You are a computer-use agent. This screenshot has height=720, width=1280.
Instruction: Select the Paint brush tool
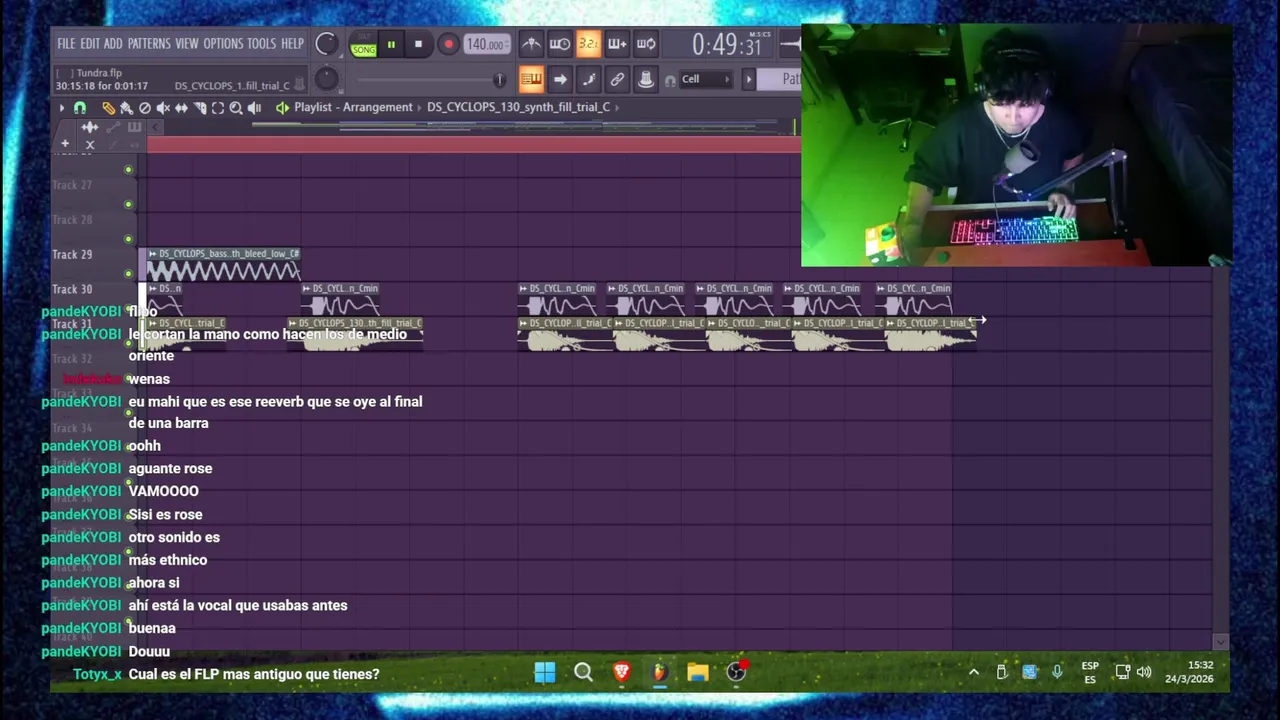tap(126, 108)
